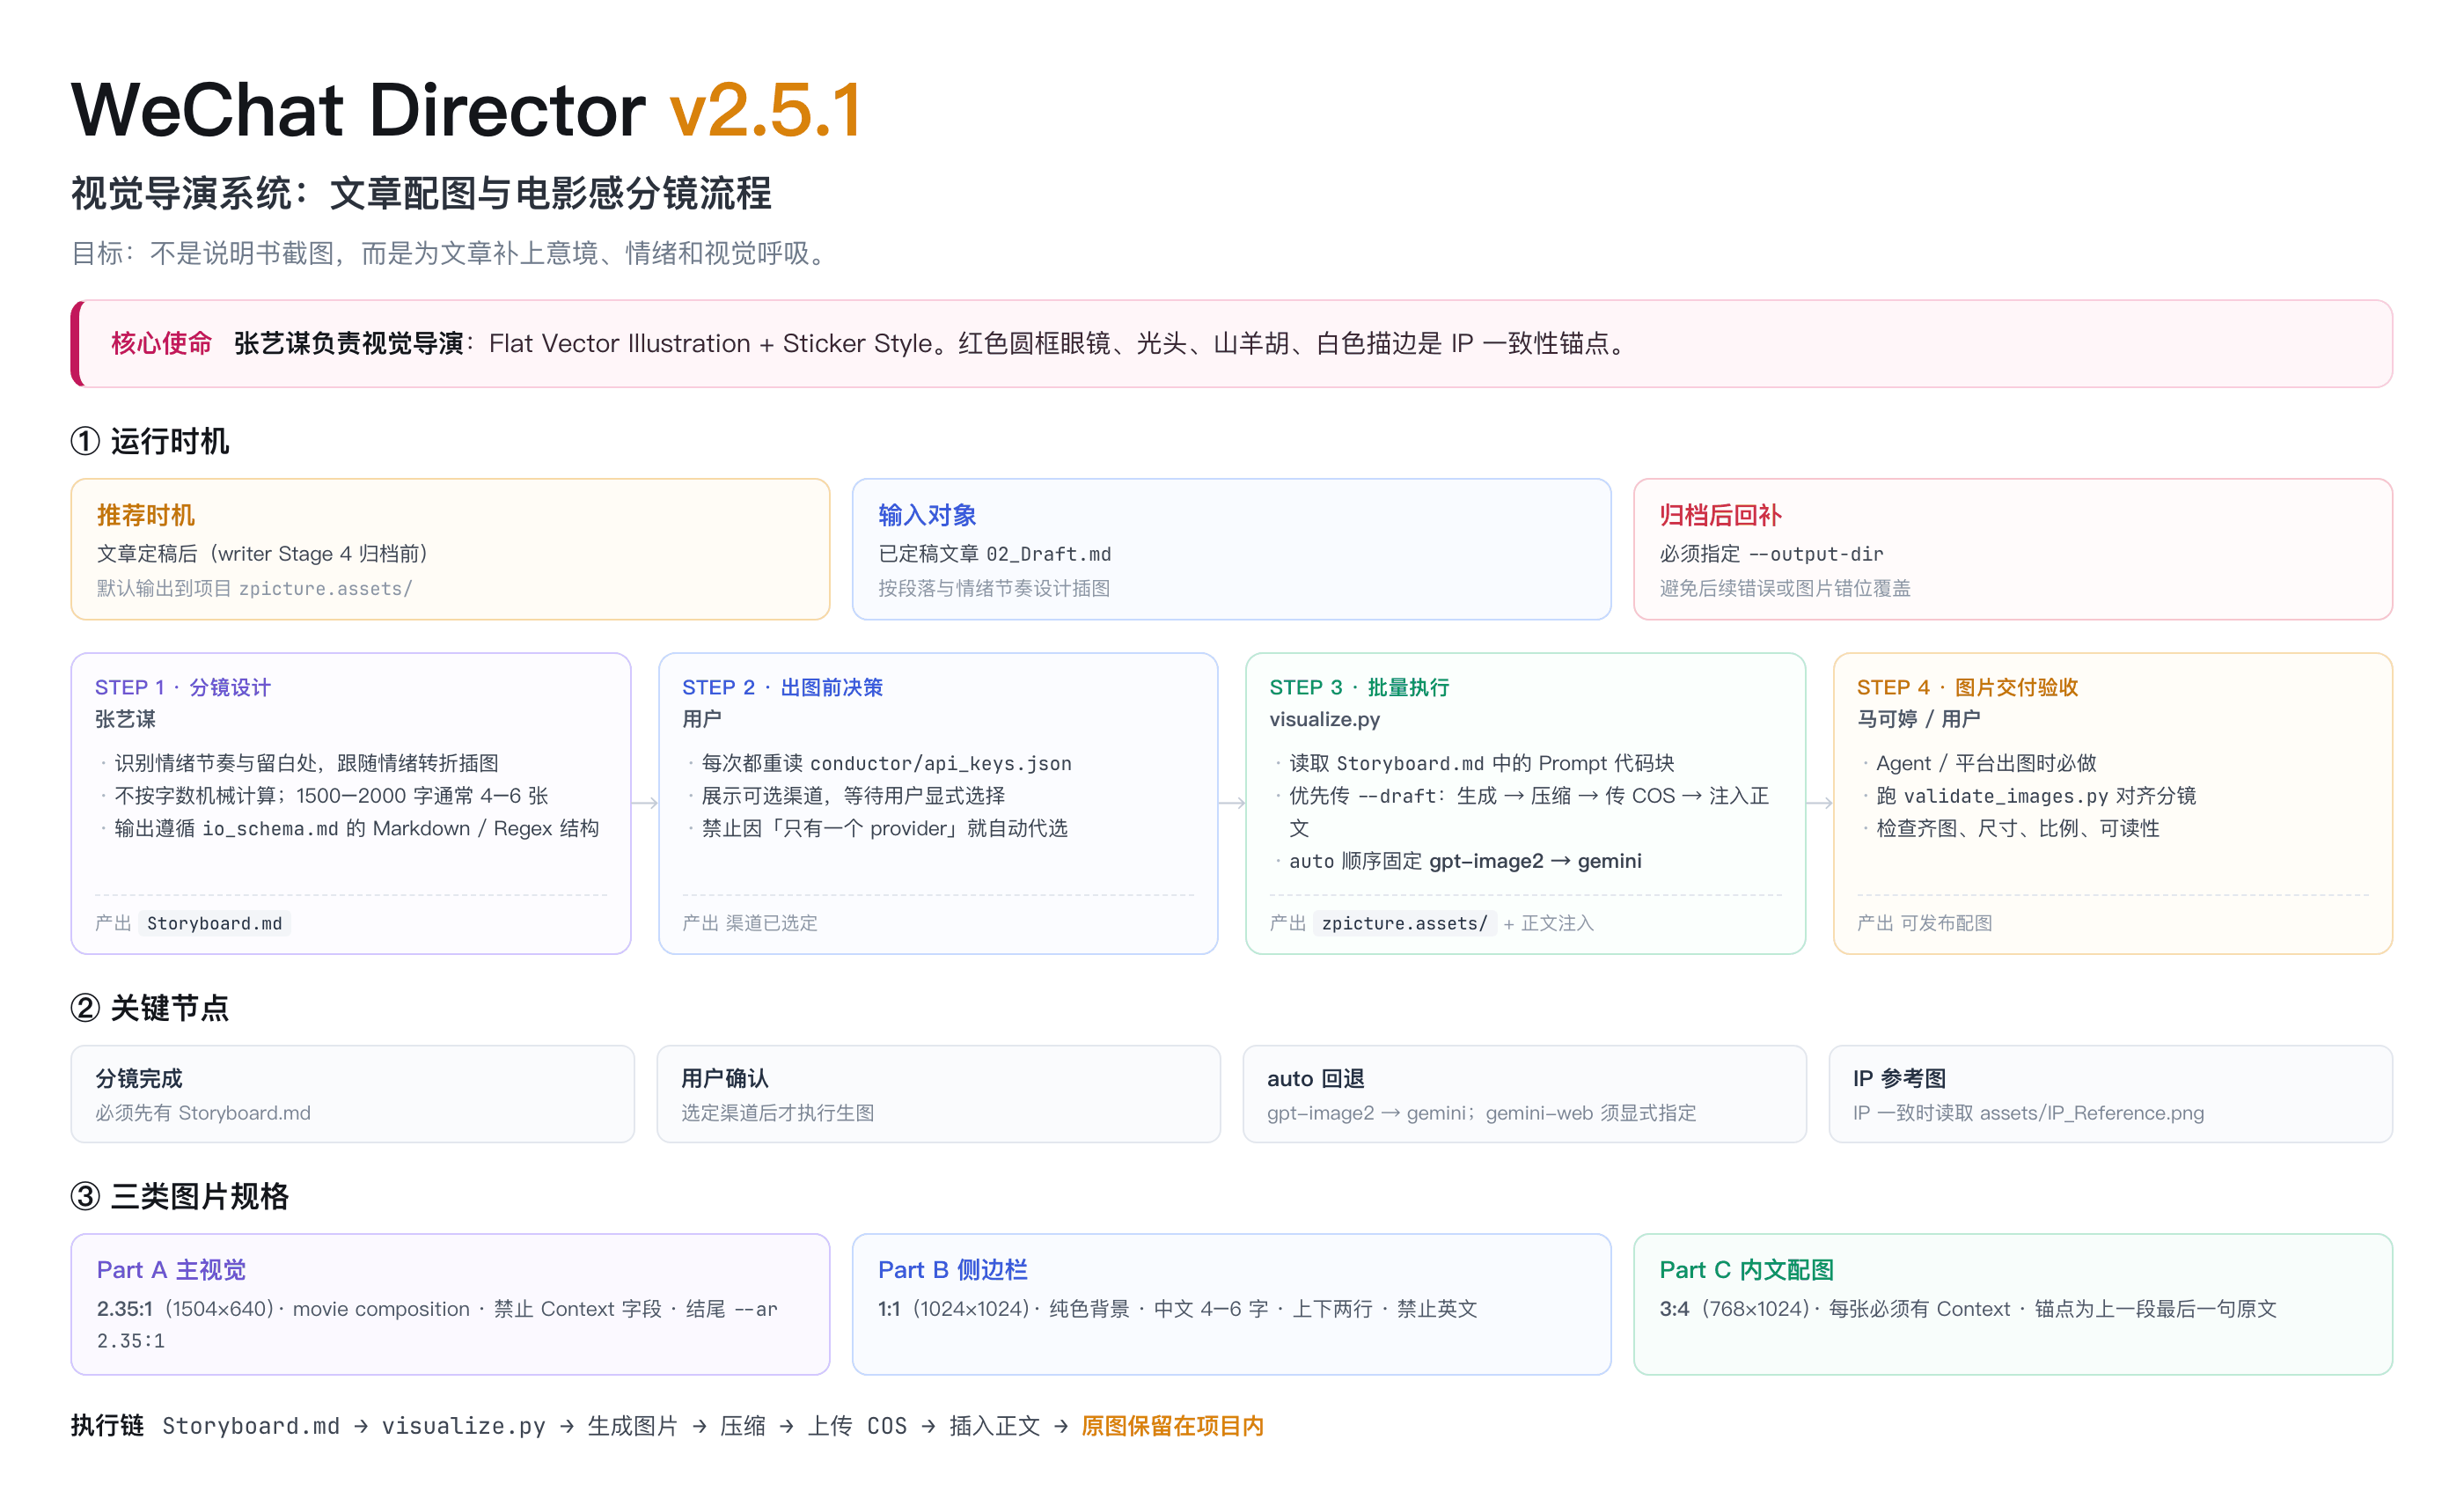Click the Part C 内文配图 heading

coord(1747,1270)
